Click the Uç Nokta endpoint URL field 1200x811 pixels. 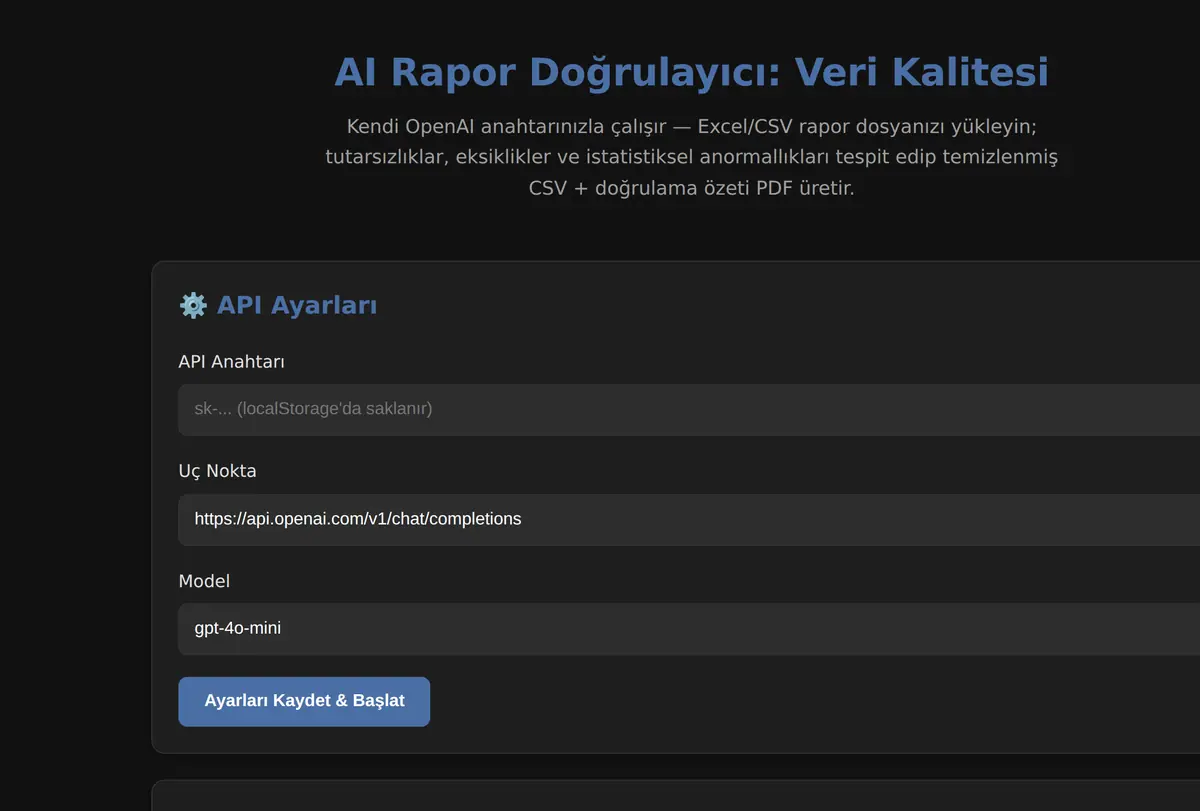click(689, 519)
